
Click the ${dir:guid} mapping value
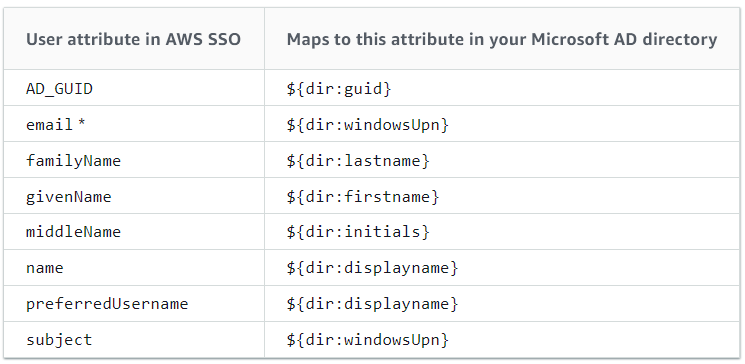pos(339,89)
